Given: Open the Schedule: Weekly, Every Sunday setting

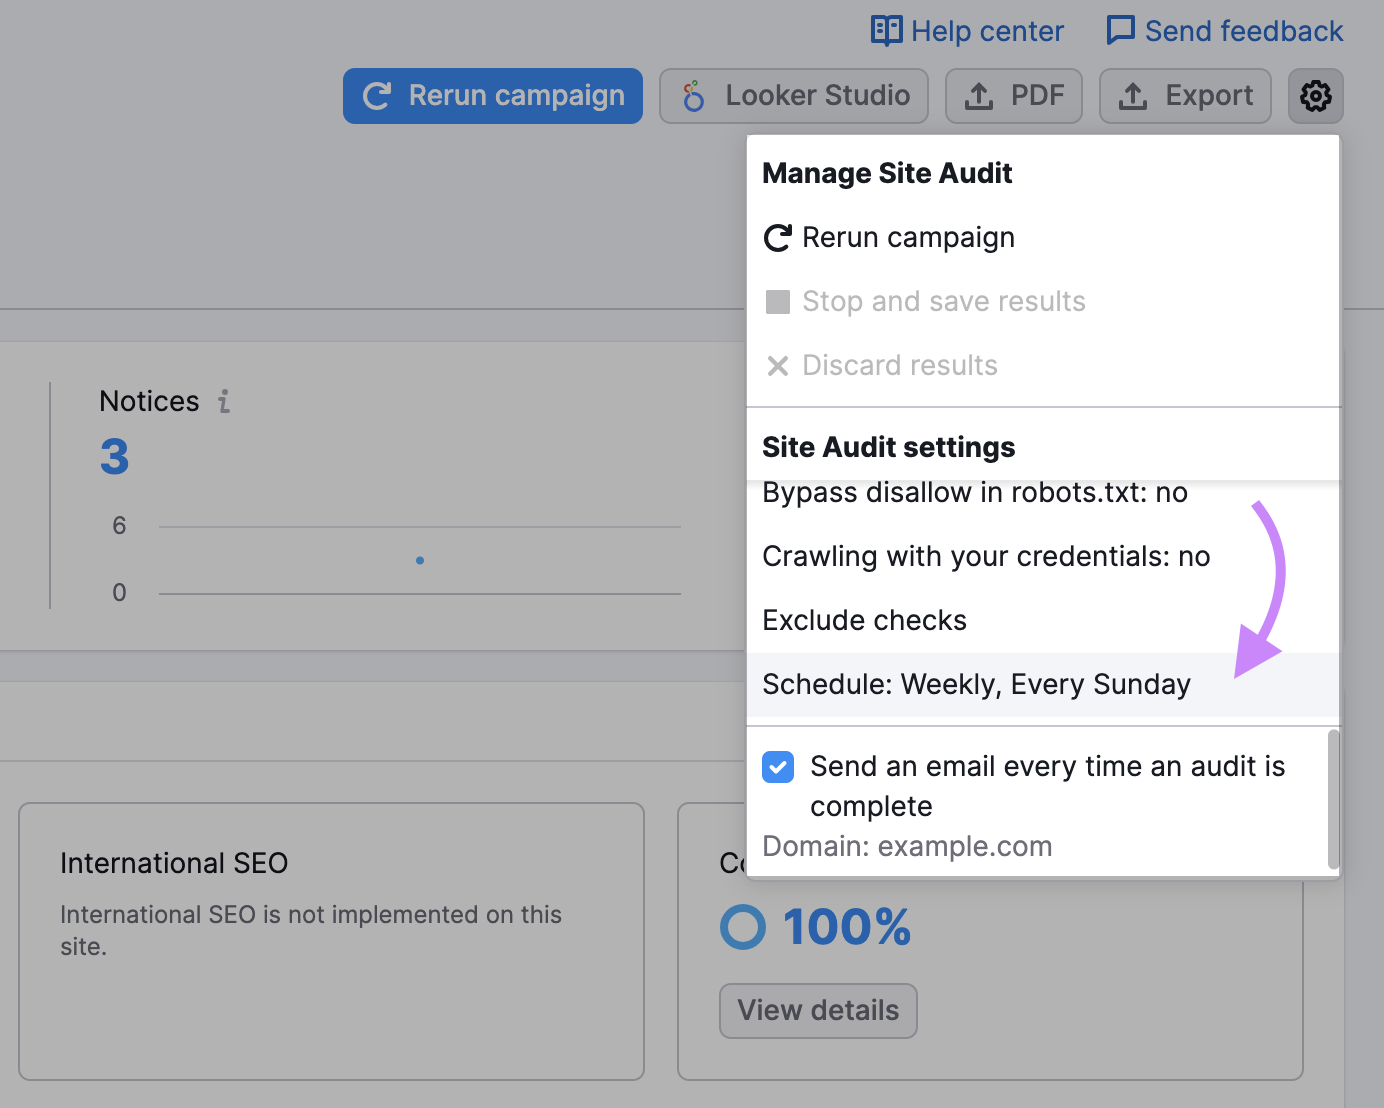Looking at the screenshot, I should click(976, 684).
